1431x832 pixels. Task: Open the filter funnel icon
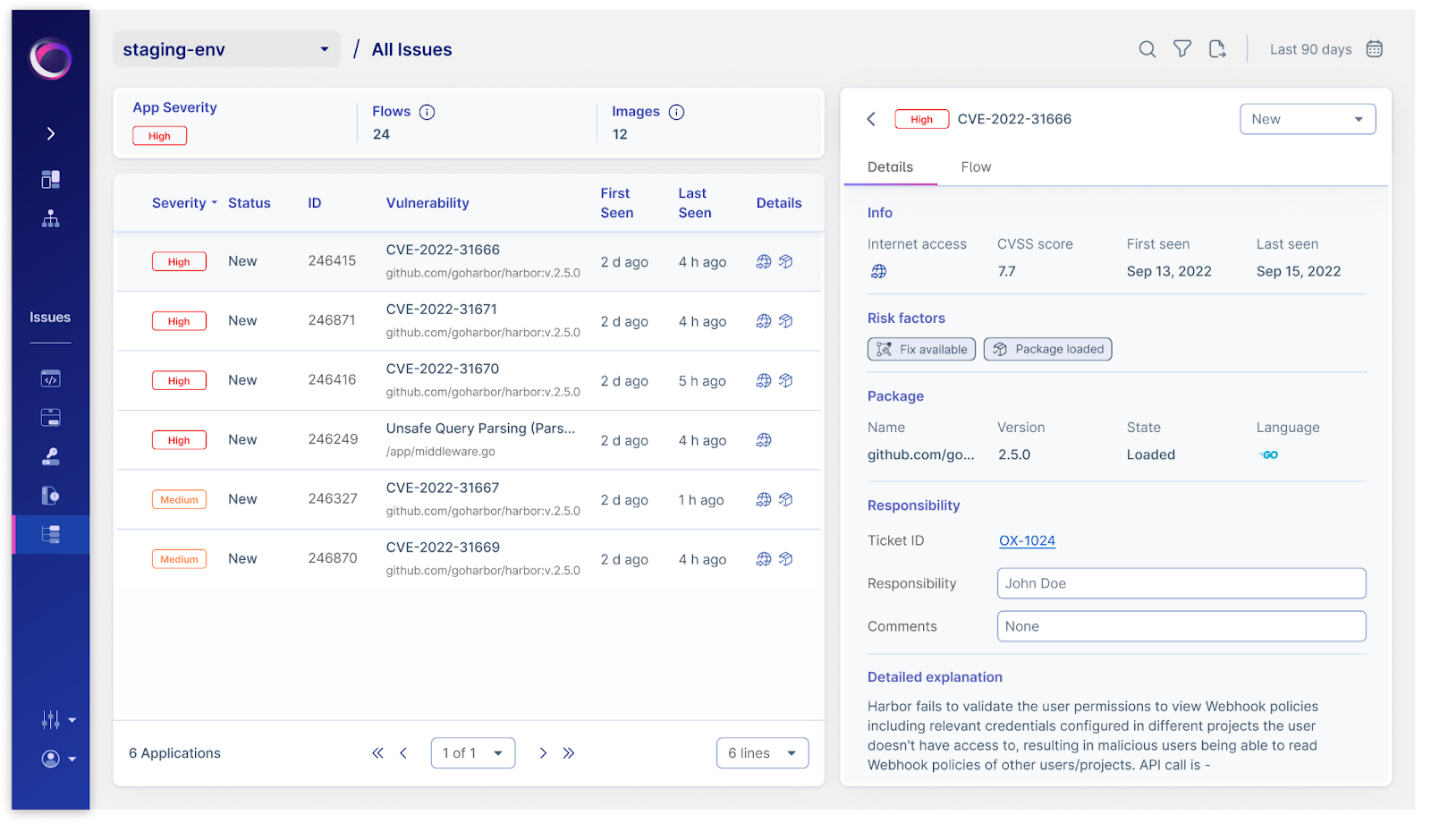pos(1182,49)
